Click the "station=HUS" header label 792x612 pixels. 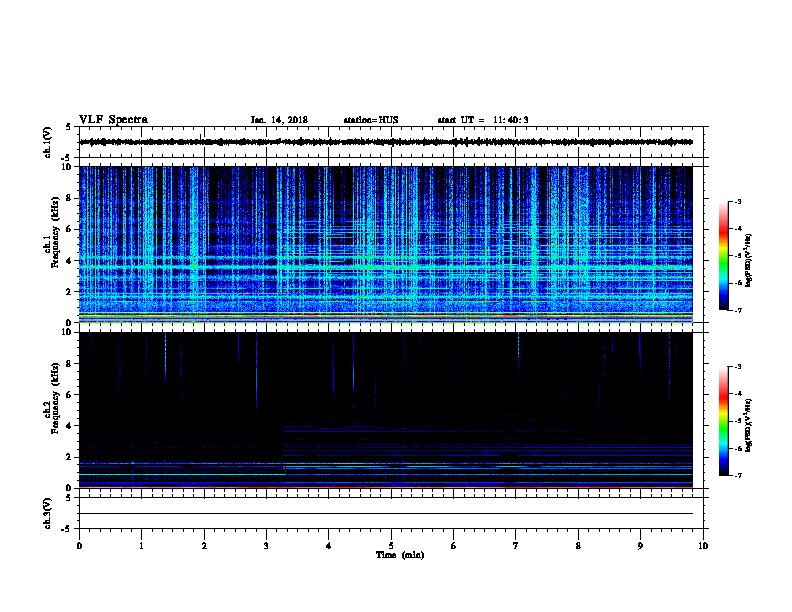371,120
